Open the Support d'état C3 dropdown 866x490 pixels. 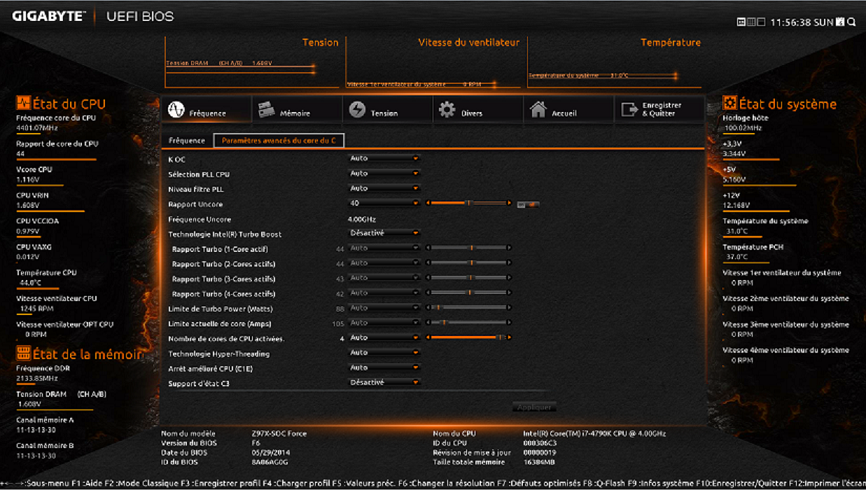coord(384,382)
